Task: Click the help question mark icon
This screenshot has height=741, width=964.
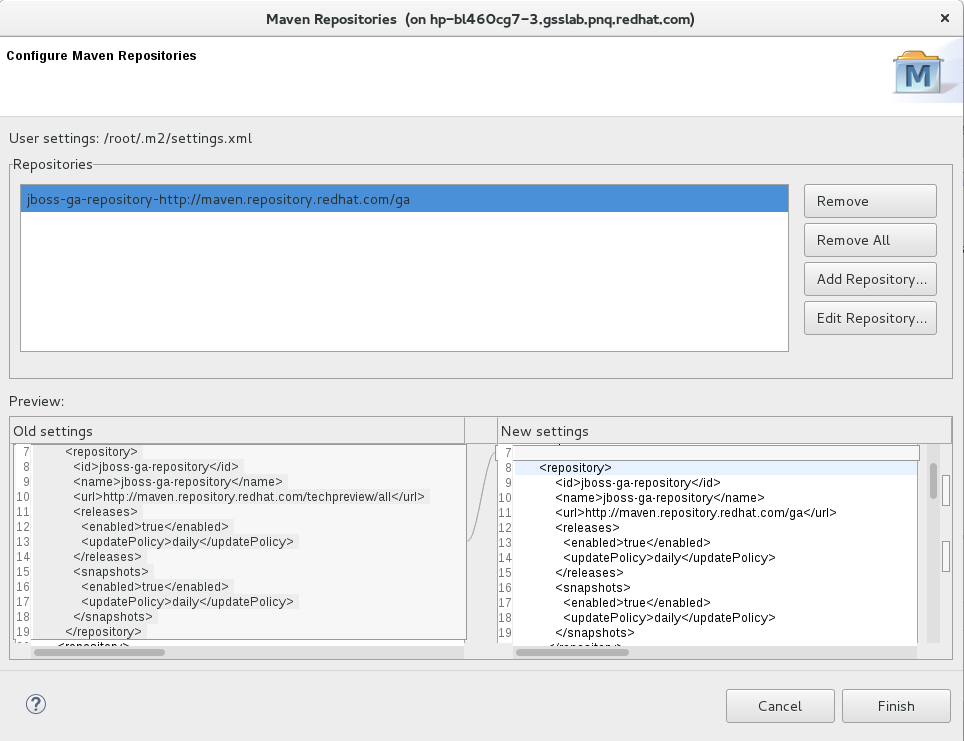Action: tap(35, 704)
